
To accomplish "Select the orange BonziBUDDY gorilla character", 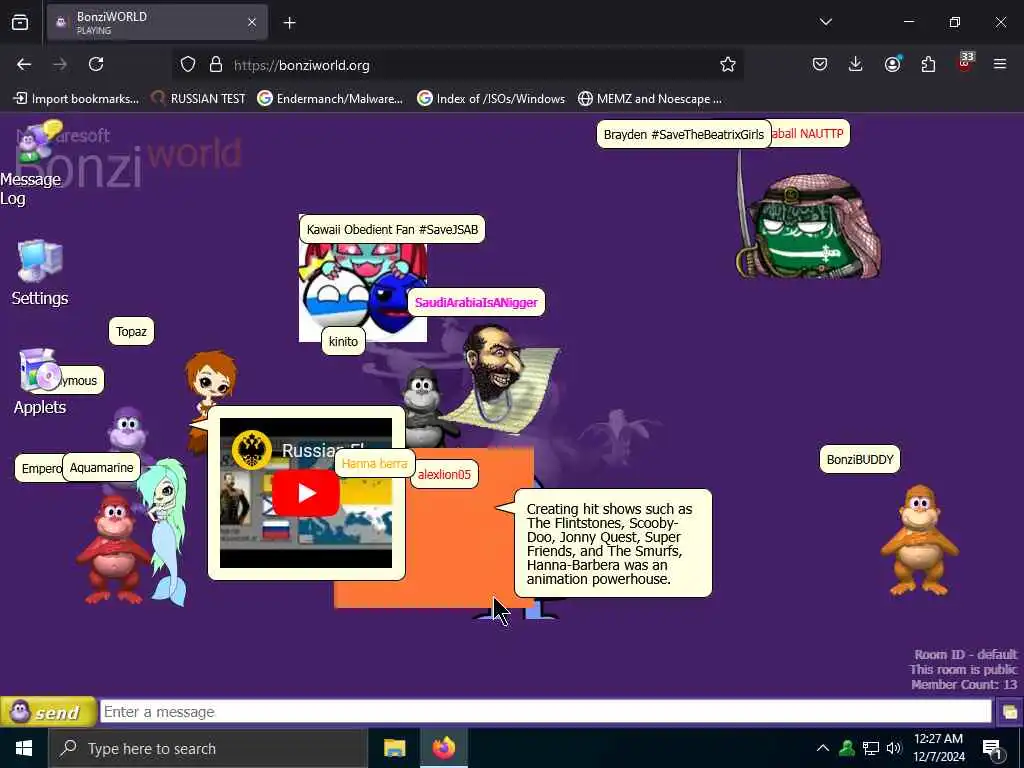I will (920, 541).
